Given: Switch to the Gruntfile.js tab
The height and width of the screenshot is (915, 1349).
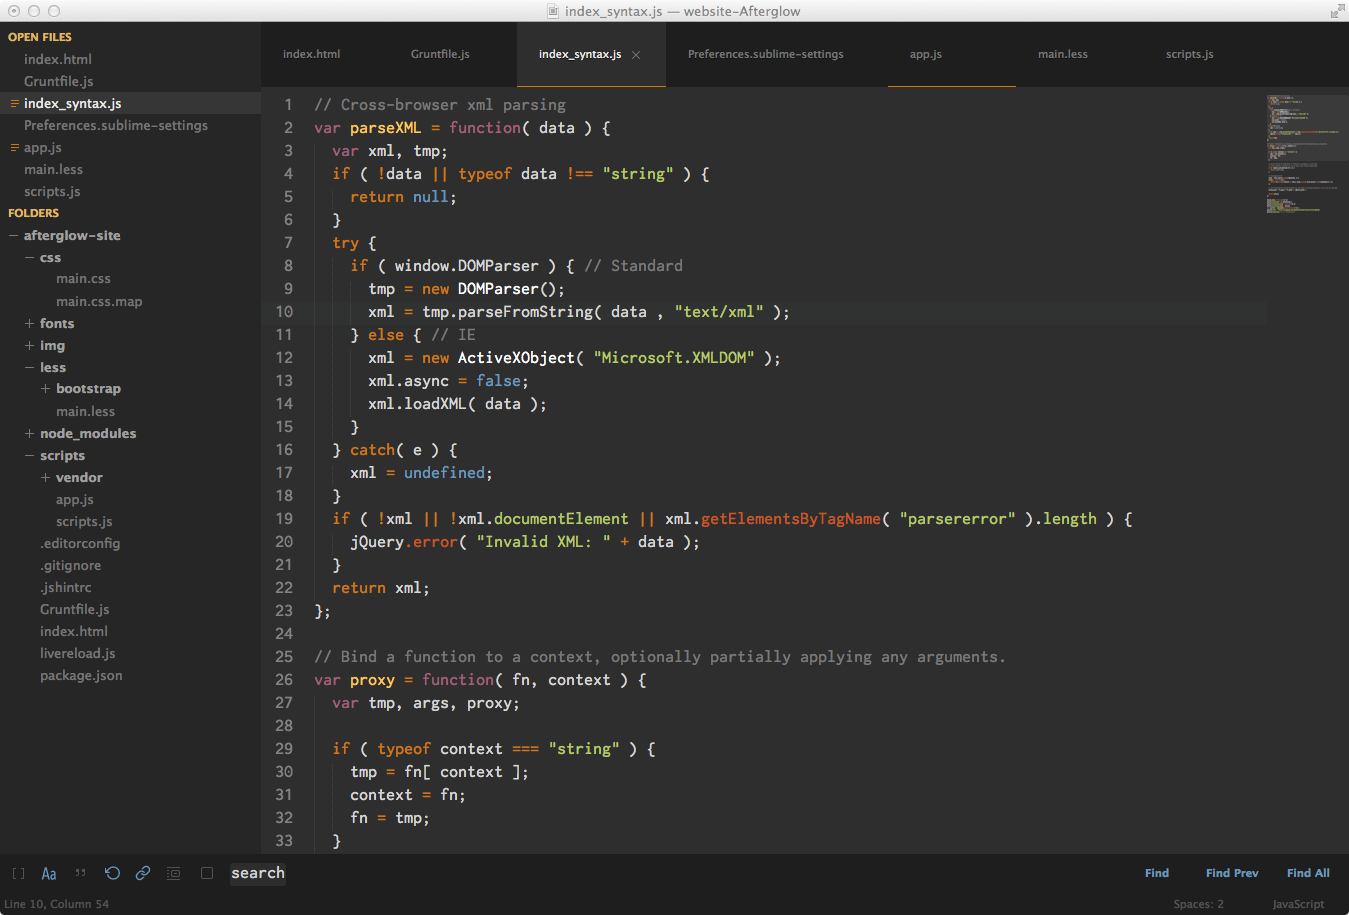Looking at the screenshot, I should (440, 54).
